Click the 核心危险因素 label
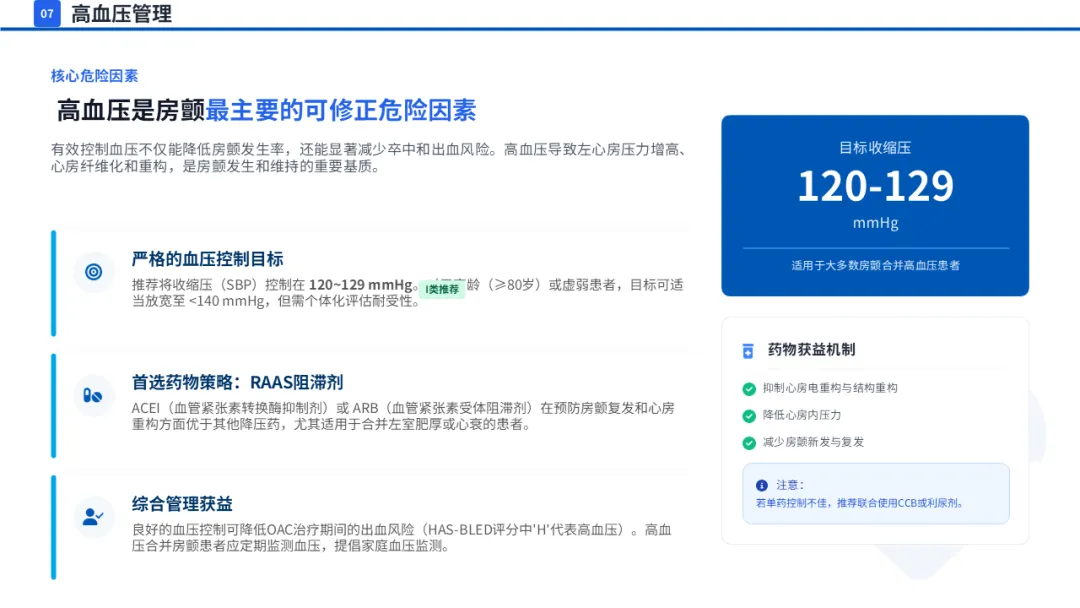This screenshot has height=608, width=1080. (94, 76)
